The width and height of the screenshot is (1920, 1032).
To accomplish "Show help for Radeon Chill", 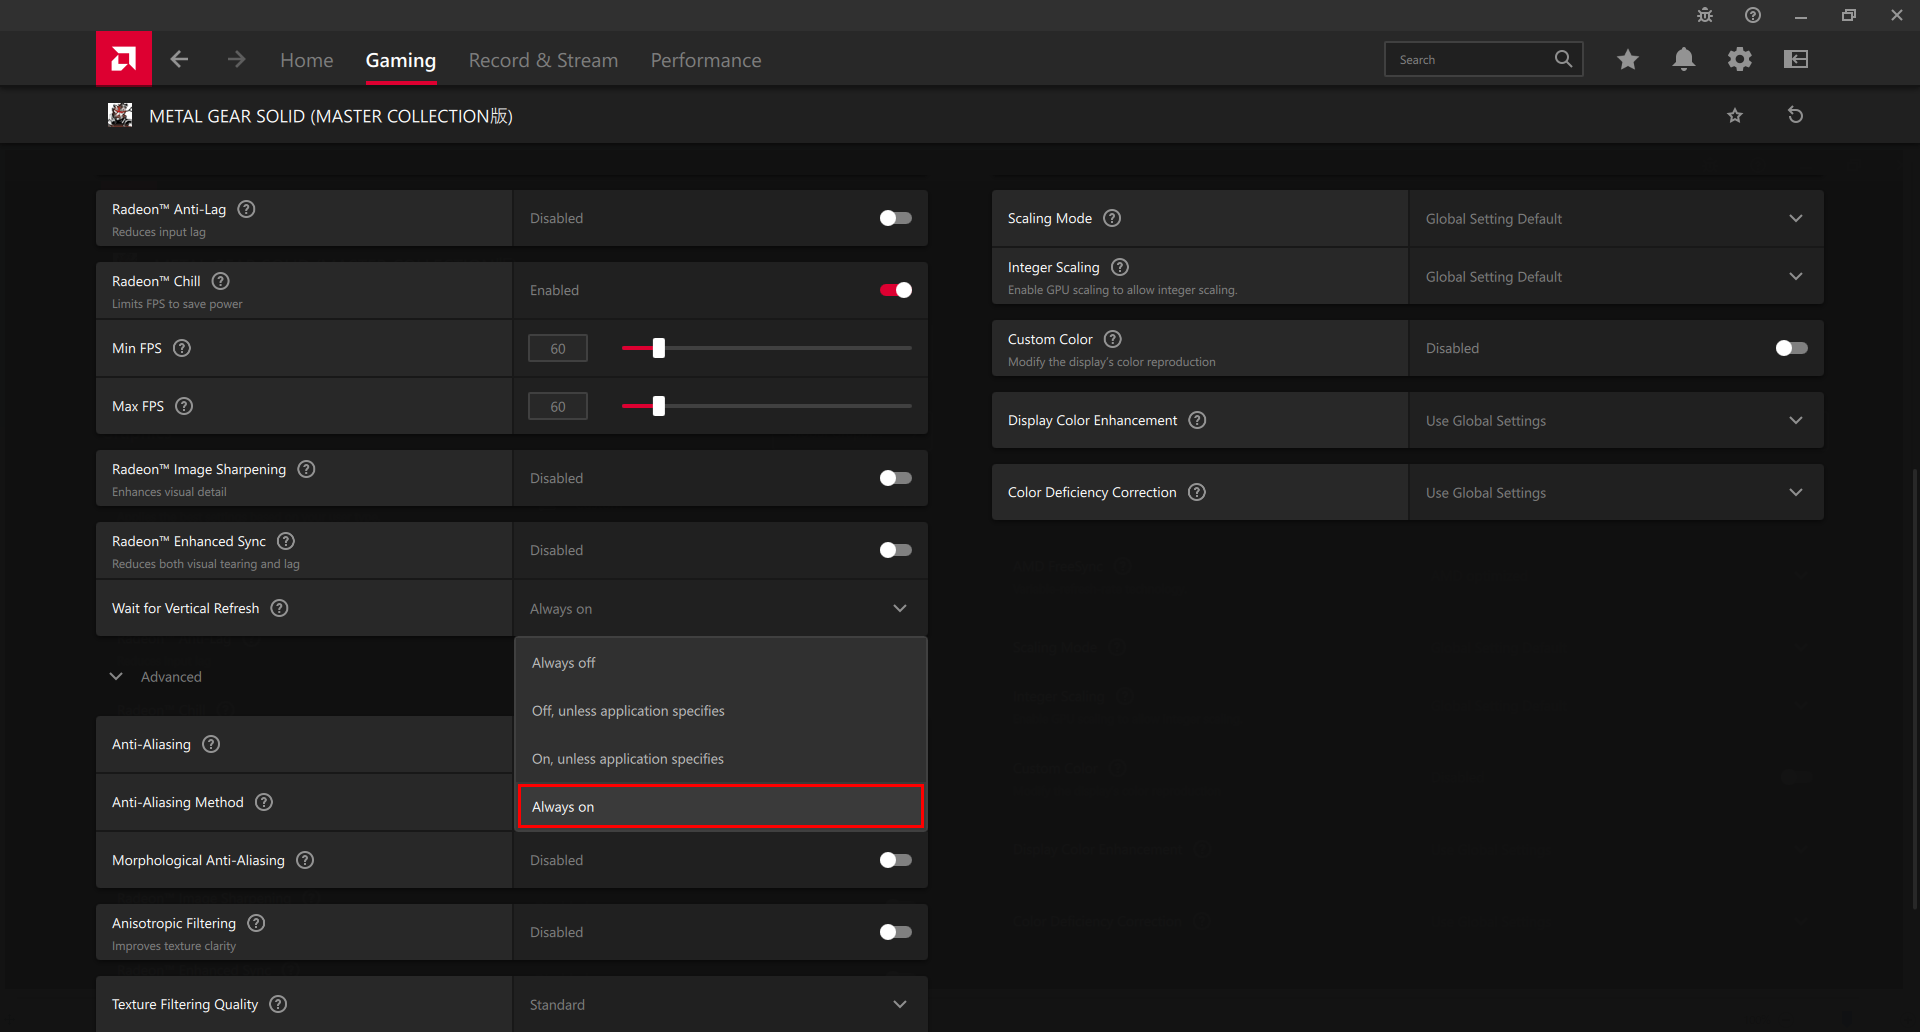I will [221, 281].
